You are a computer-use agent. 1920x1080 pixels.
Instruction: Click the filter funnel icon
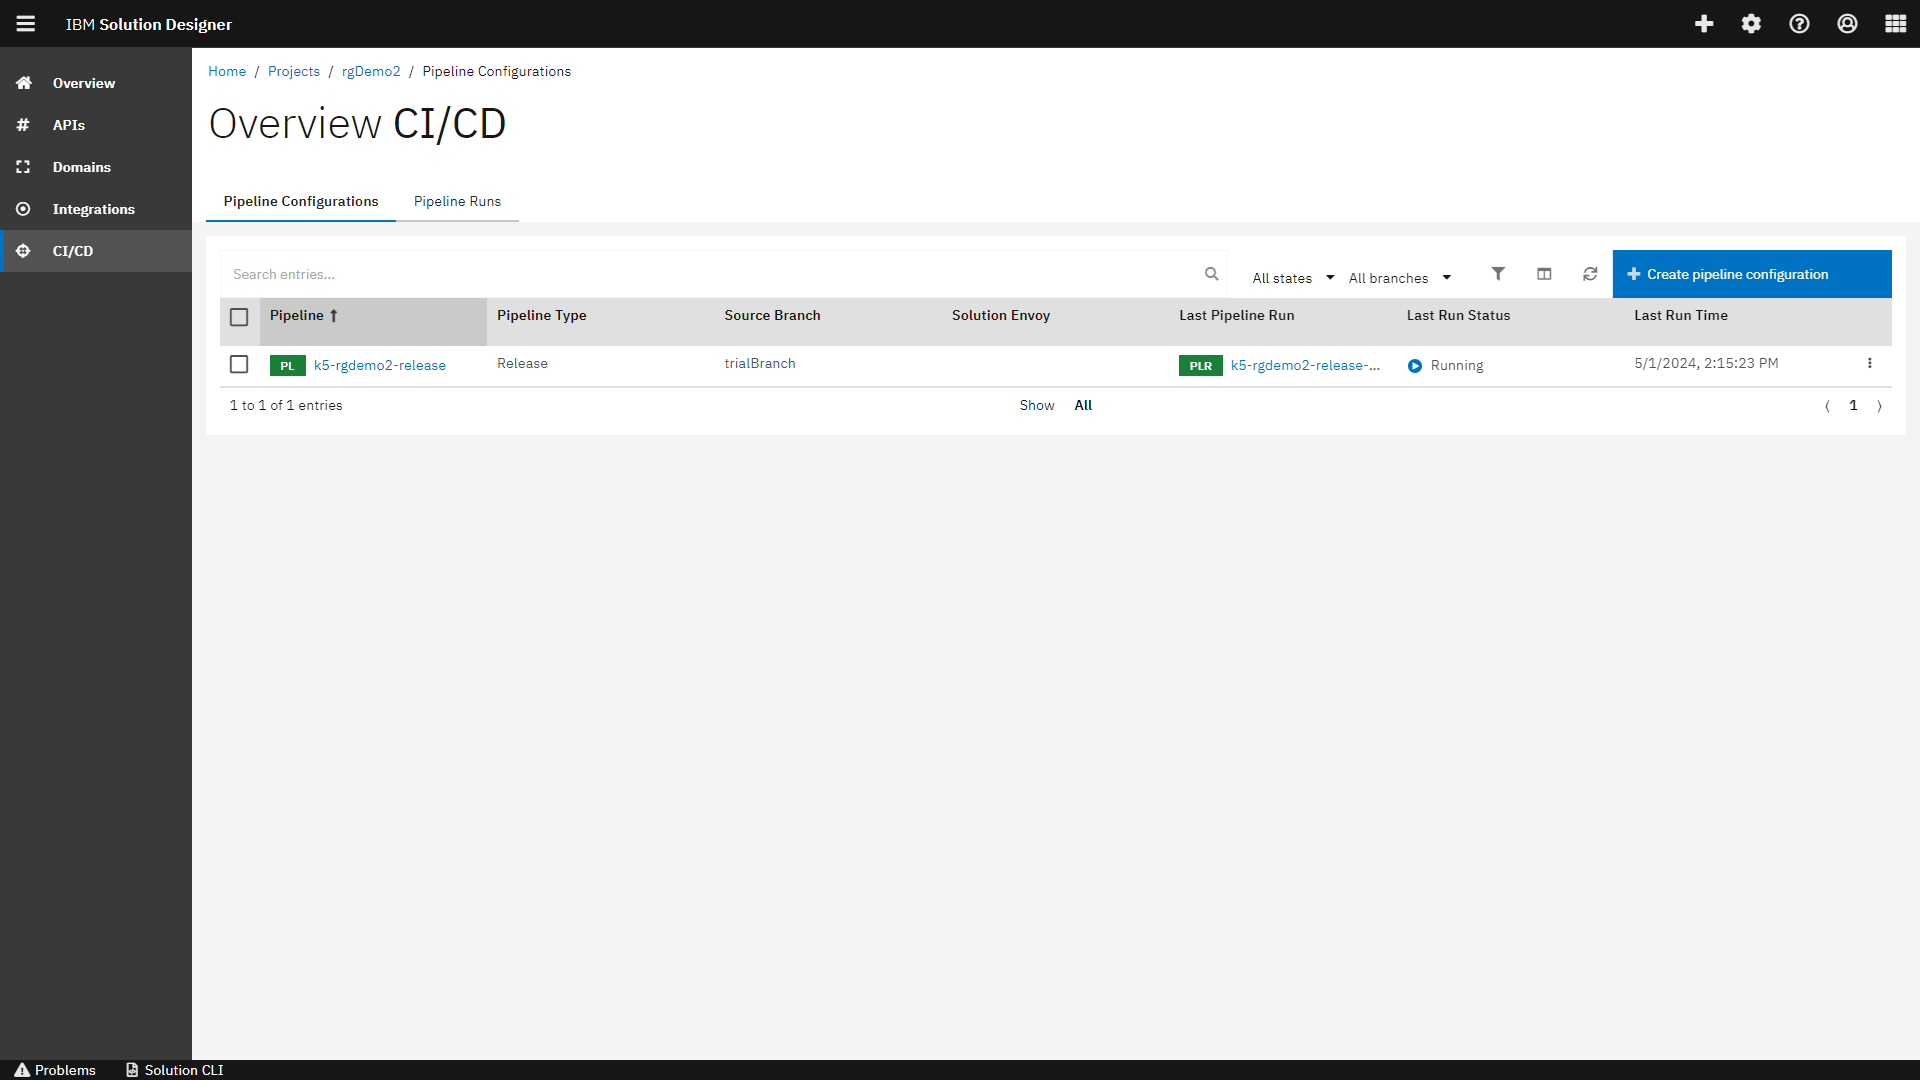[x=1497, y=273]
